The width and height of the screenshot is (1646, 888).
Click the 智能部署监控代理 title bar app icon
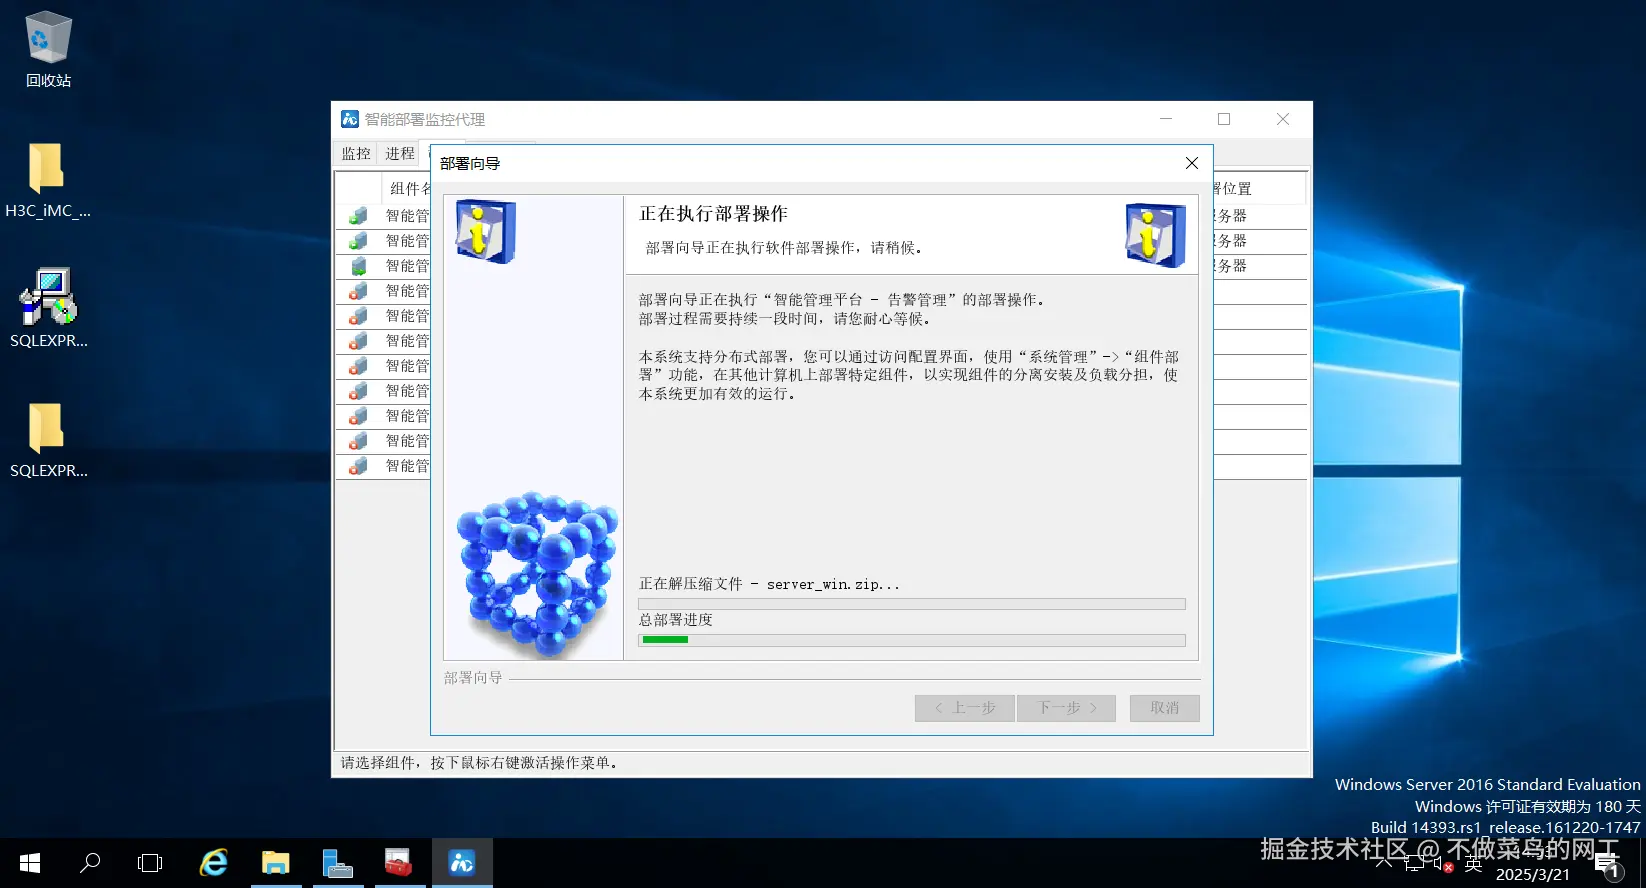pos(350,119)
